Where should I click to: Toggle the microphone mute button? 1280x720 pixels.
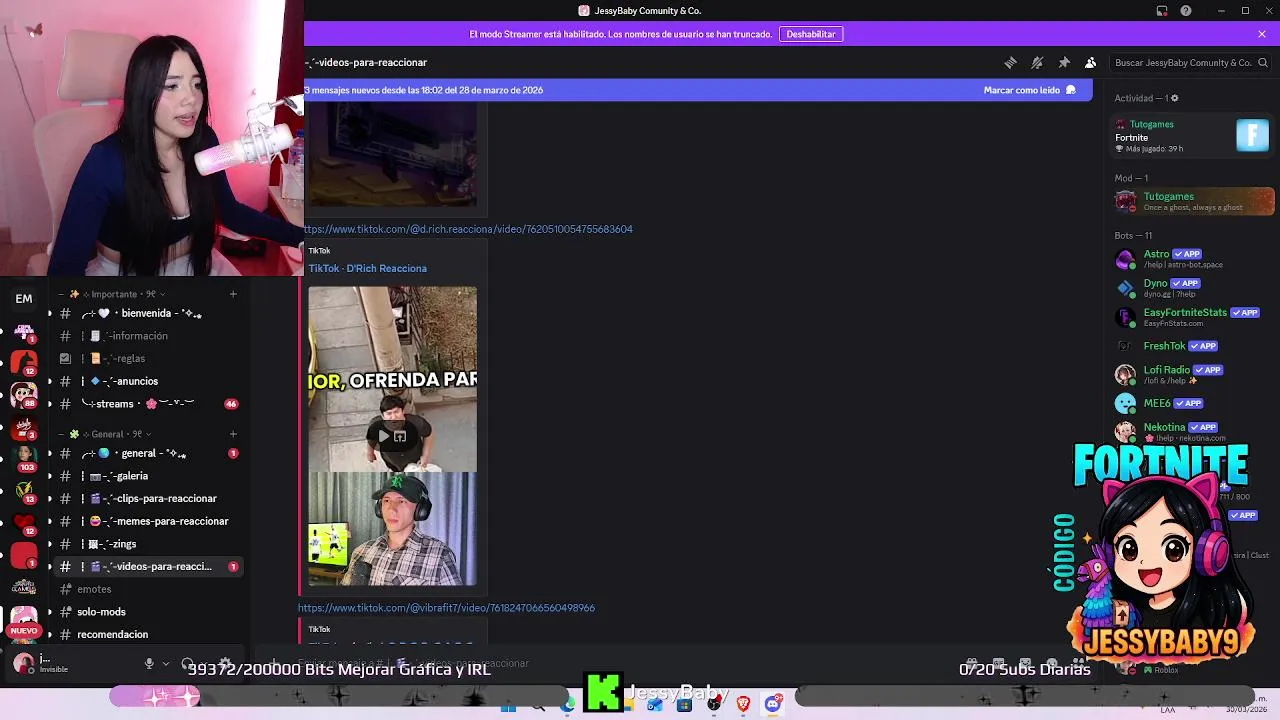coord(149,664)
